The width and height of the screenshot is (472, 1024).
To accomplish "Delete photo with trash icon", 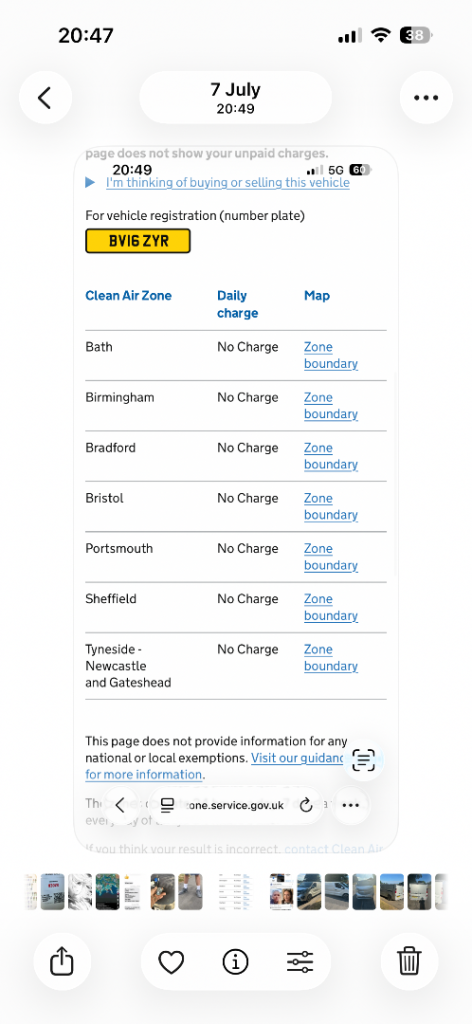I will [x=408, y=961].
